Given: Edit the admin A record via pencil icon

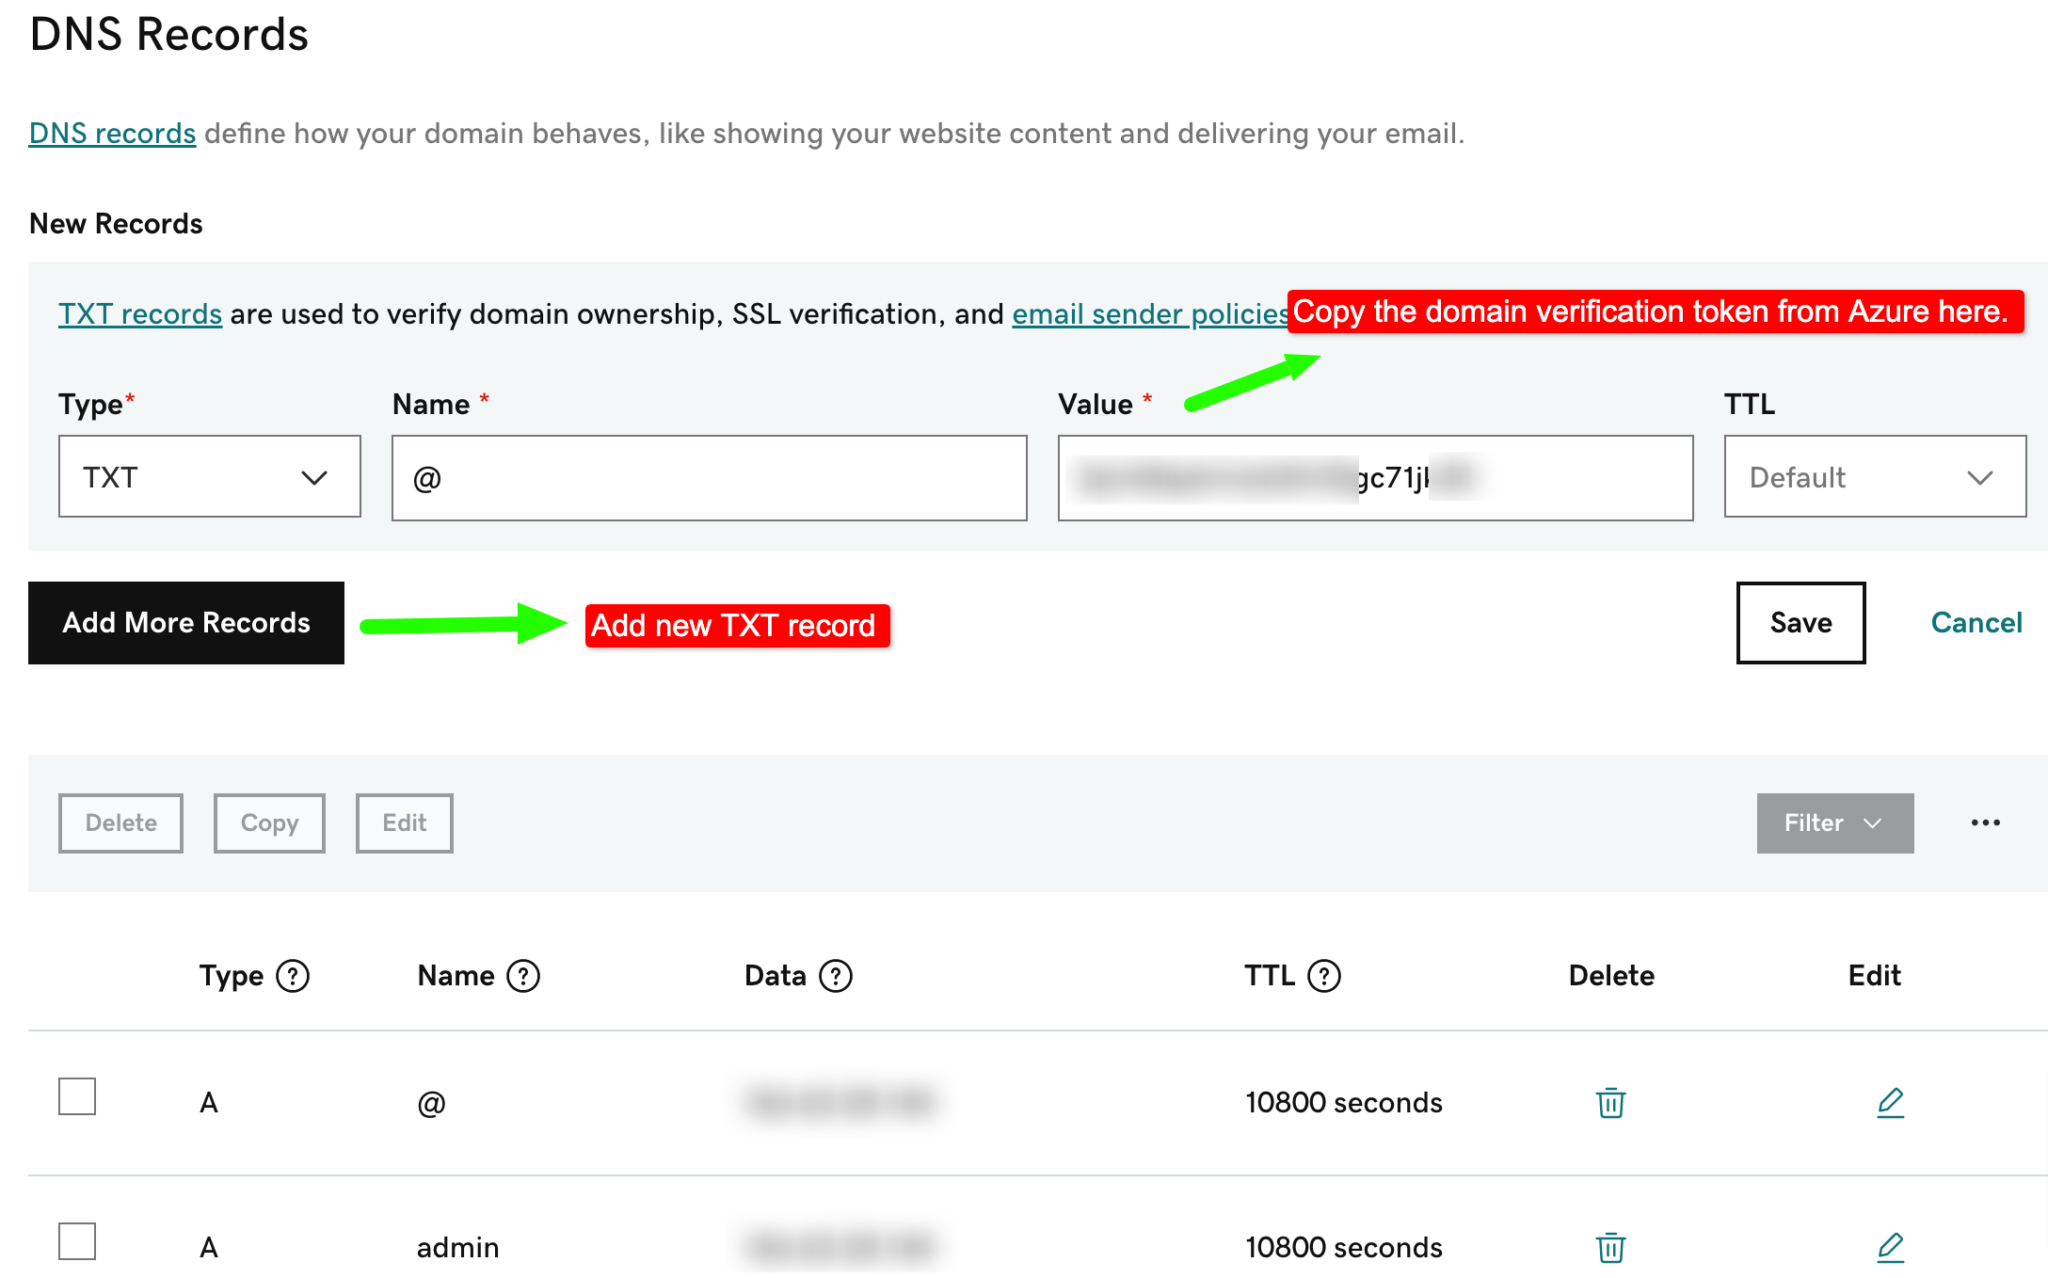Looking at the screenshot, I should 1890,1246.
